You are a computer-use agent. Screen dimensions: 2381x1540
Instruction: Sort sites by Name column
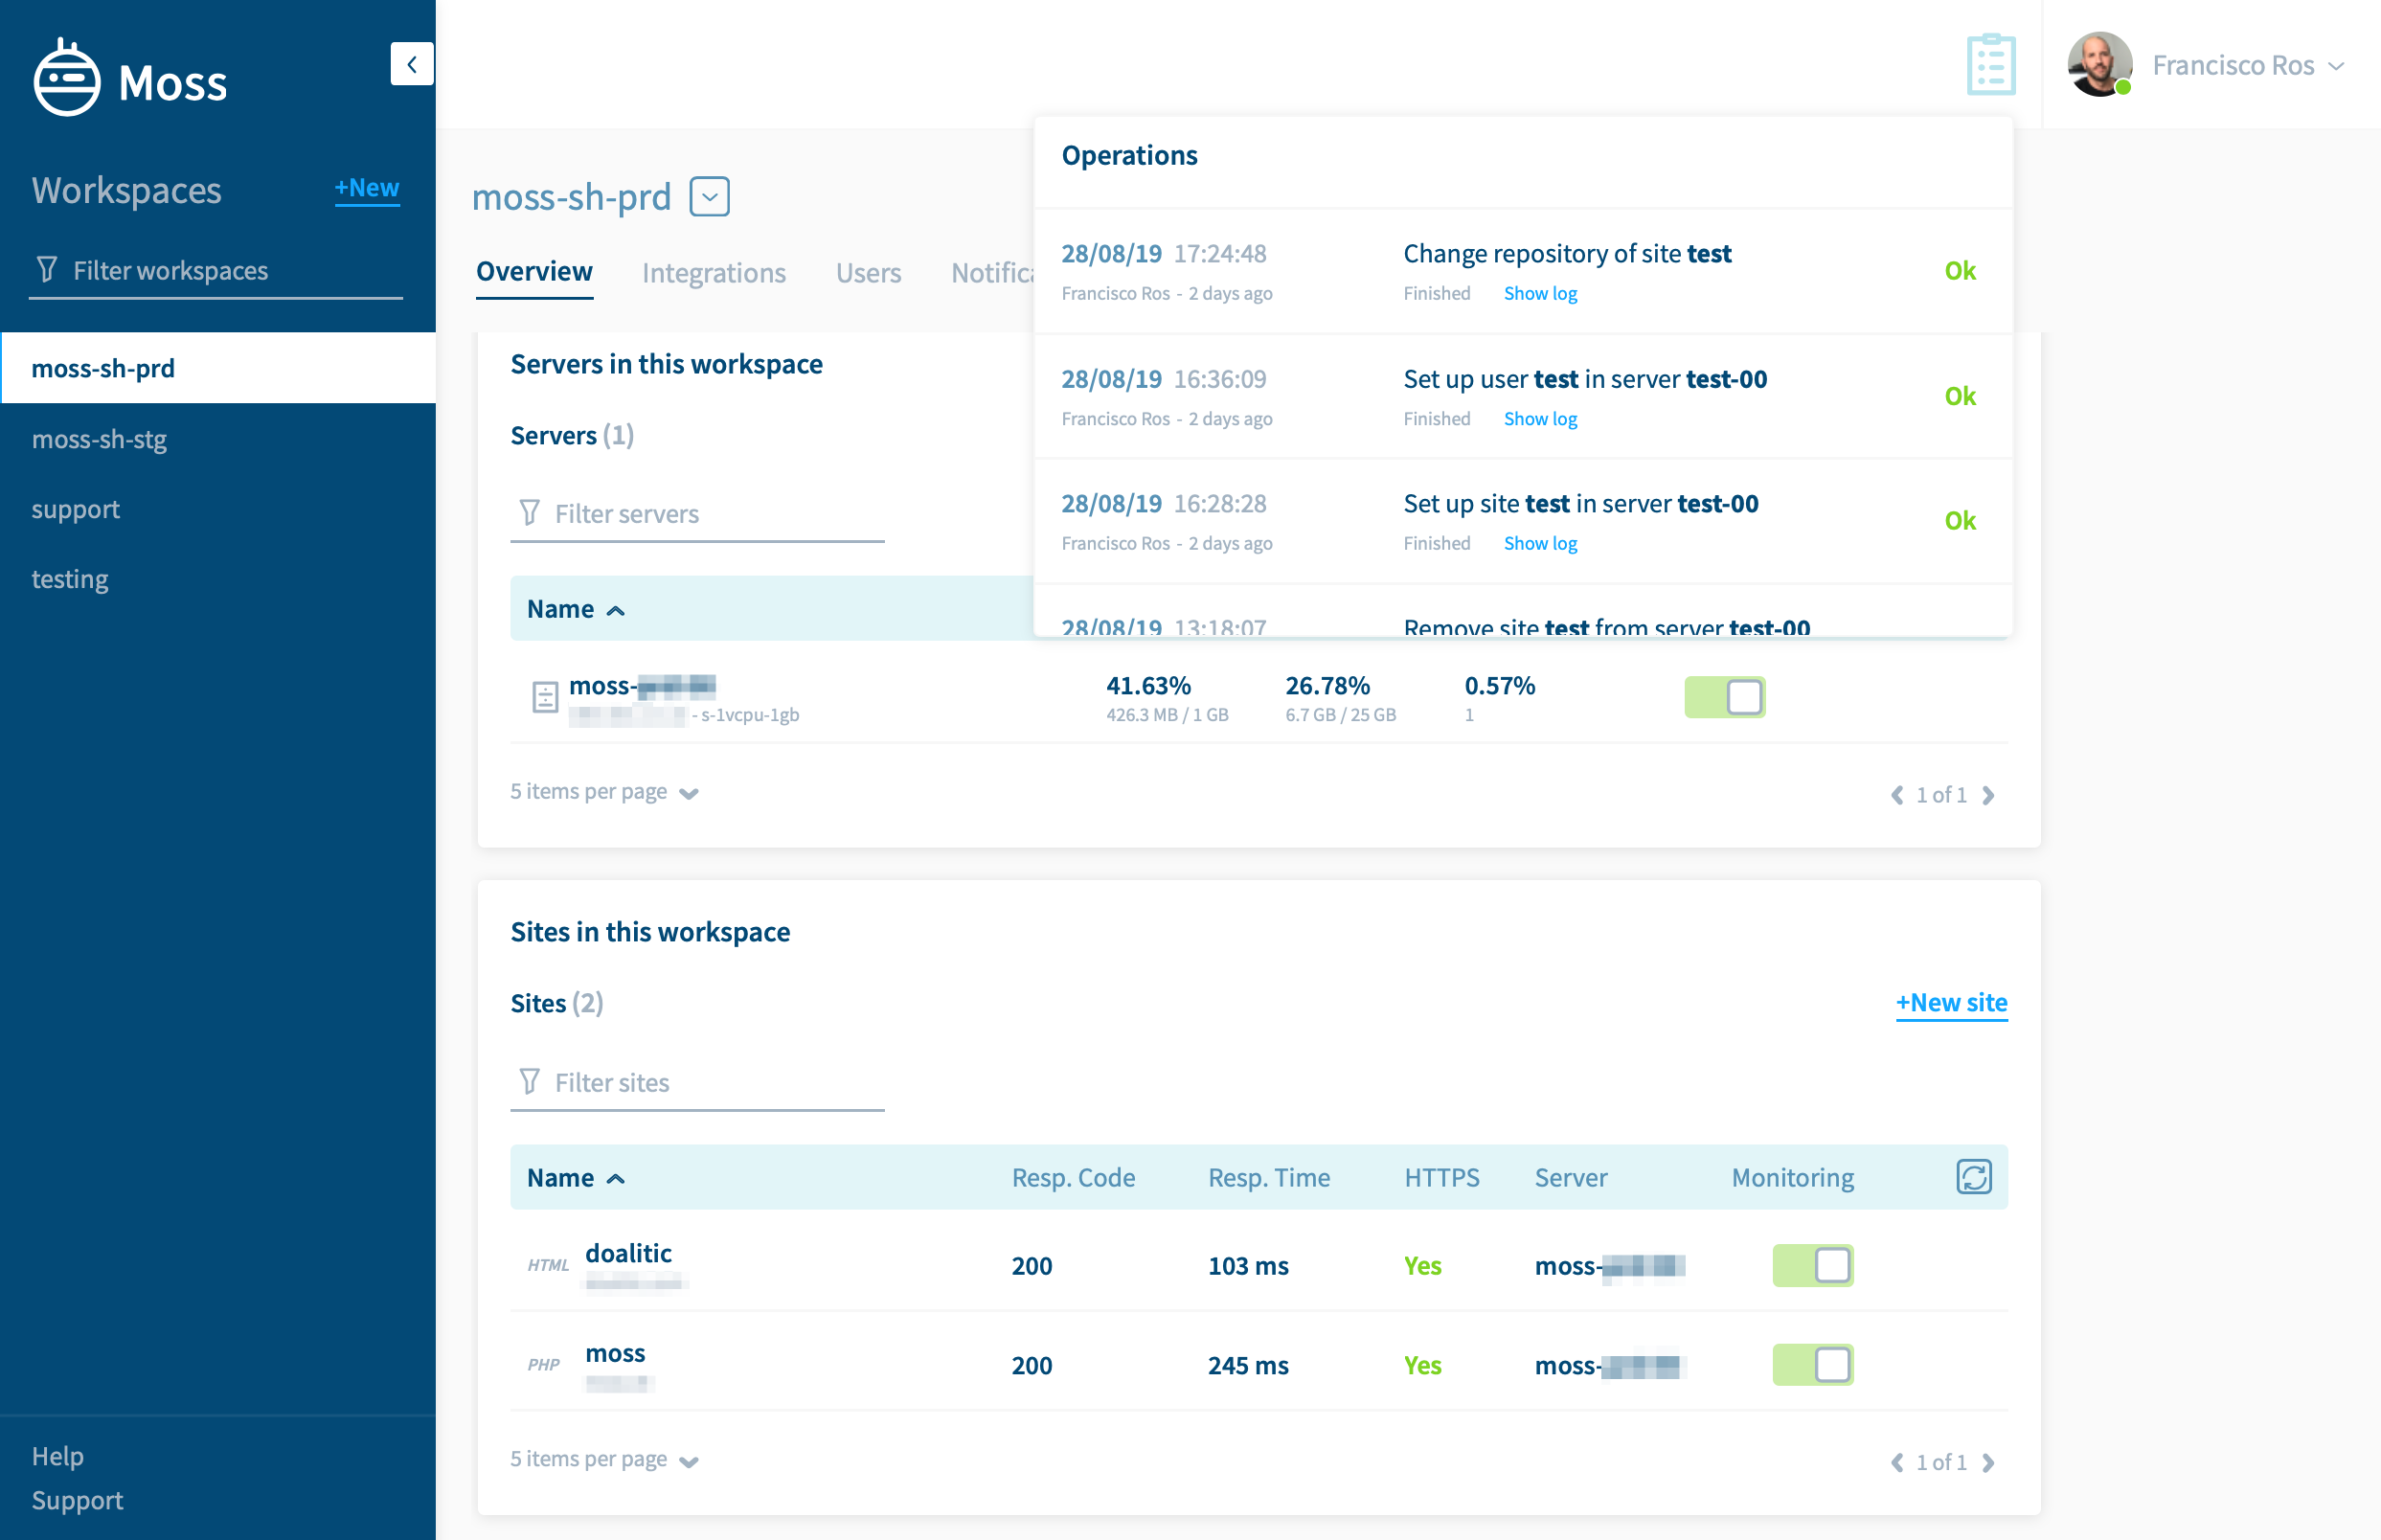pos(576,1178)
